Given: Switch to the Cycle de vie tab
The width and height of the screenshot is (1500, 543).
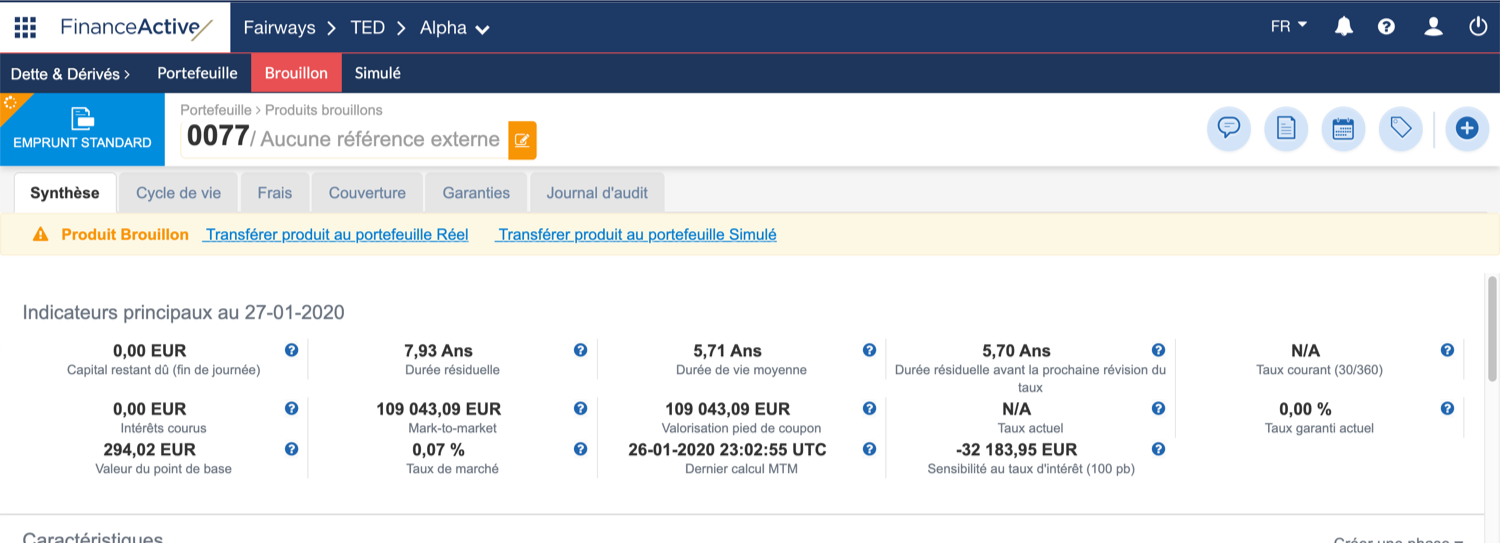Looking at the screenshot, I should 178,193.
